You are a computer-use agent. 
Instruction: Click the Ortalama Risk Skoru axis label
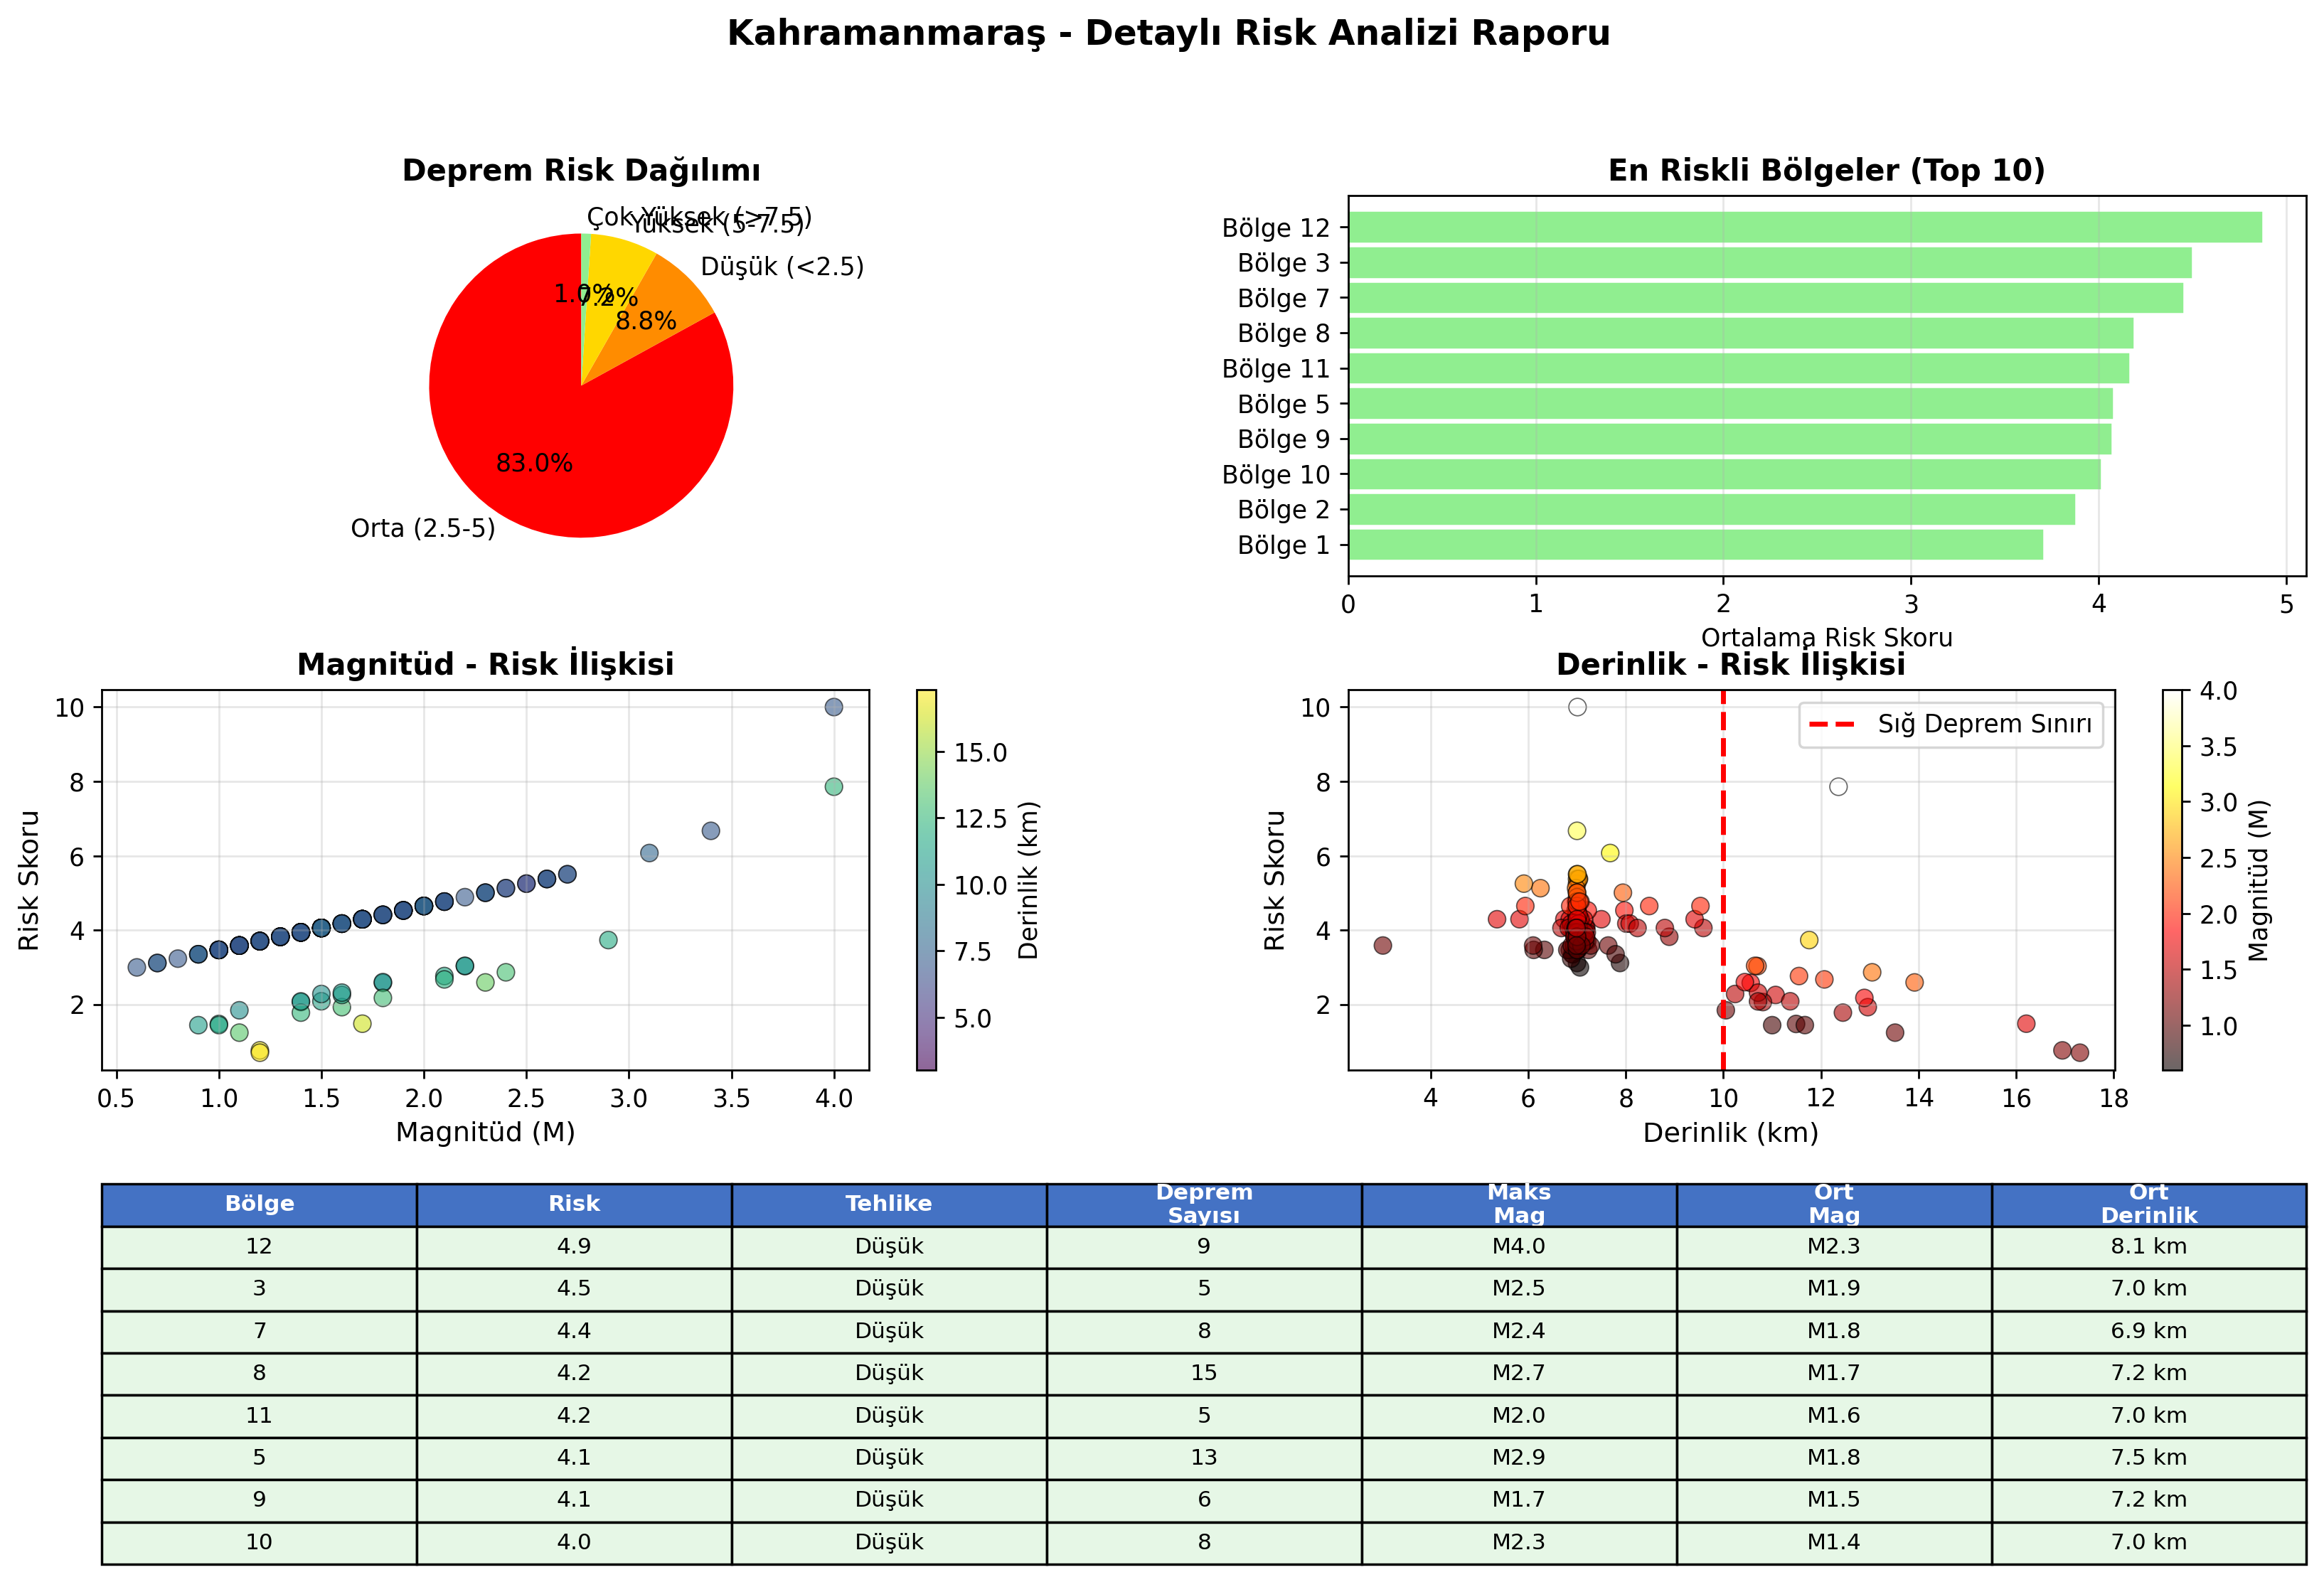point(1826,637)
